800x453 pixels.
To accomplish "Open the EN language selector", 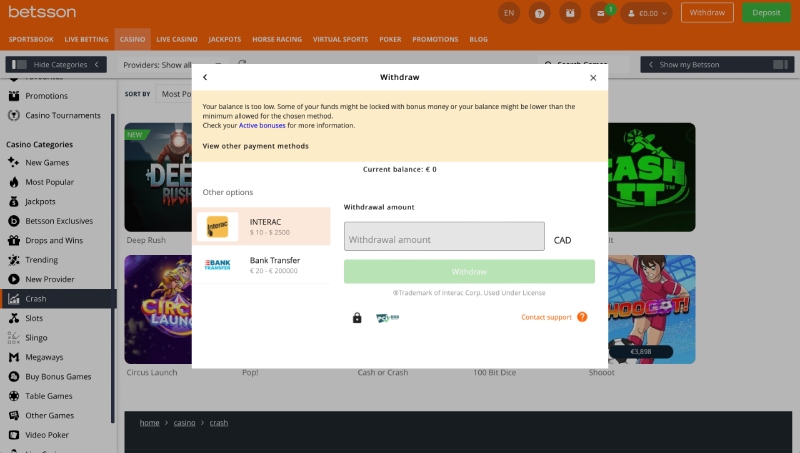I will point(509,13).
